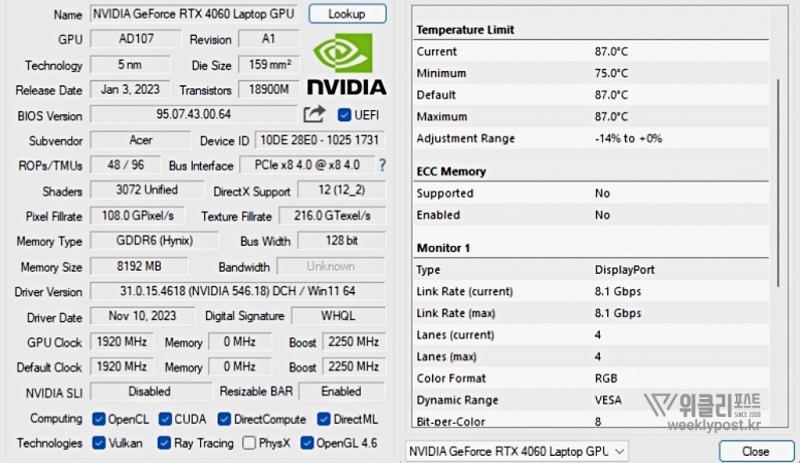Toggle the CUDA checkbox
This screenshot has width=800, height=463.
[x=165, y=419]
